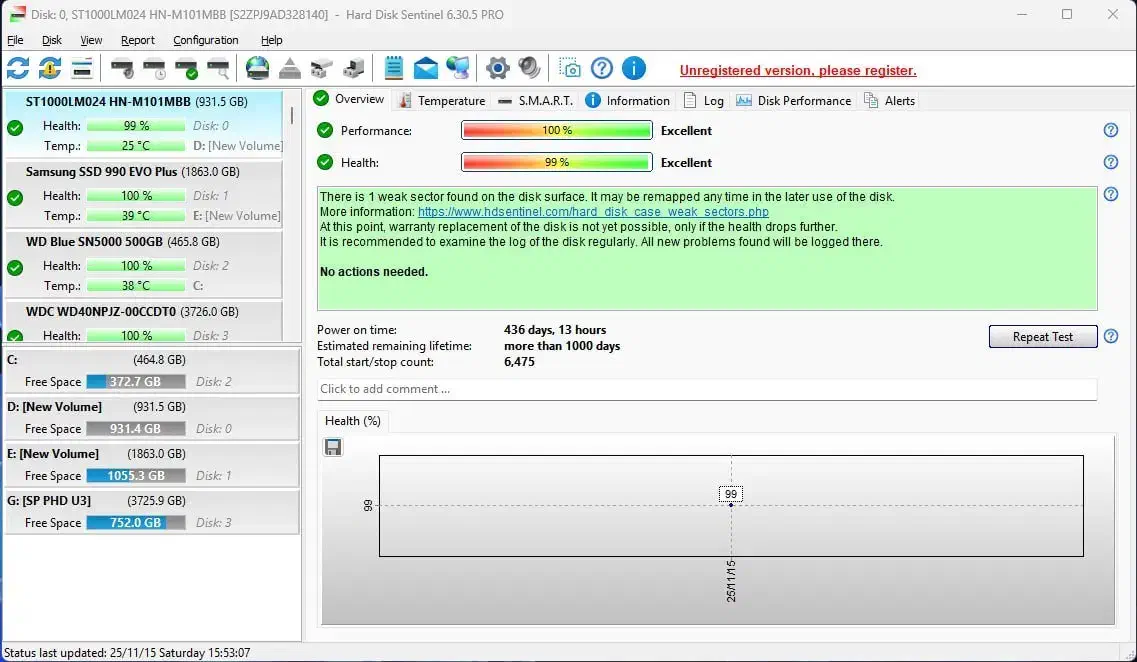Open the blue notepad report icon
The width and height of the screenshot is (1137, 662).
[x=394, y=68]
